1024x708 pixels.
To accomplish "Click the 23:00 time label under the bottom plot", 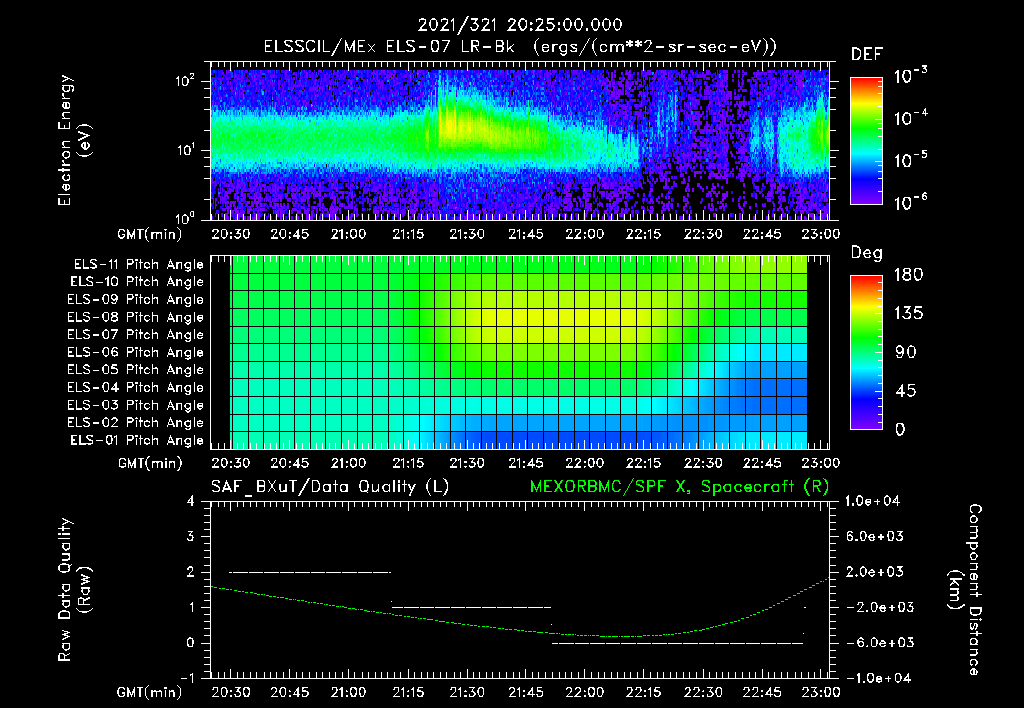I will pos(820,692).
